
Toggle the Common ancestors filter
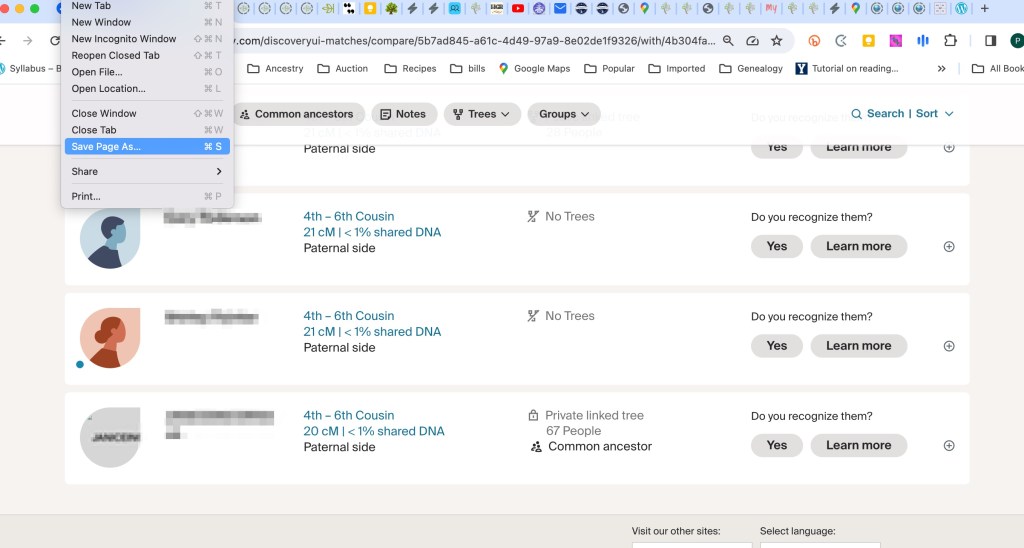[296, 114]
